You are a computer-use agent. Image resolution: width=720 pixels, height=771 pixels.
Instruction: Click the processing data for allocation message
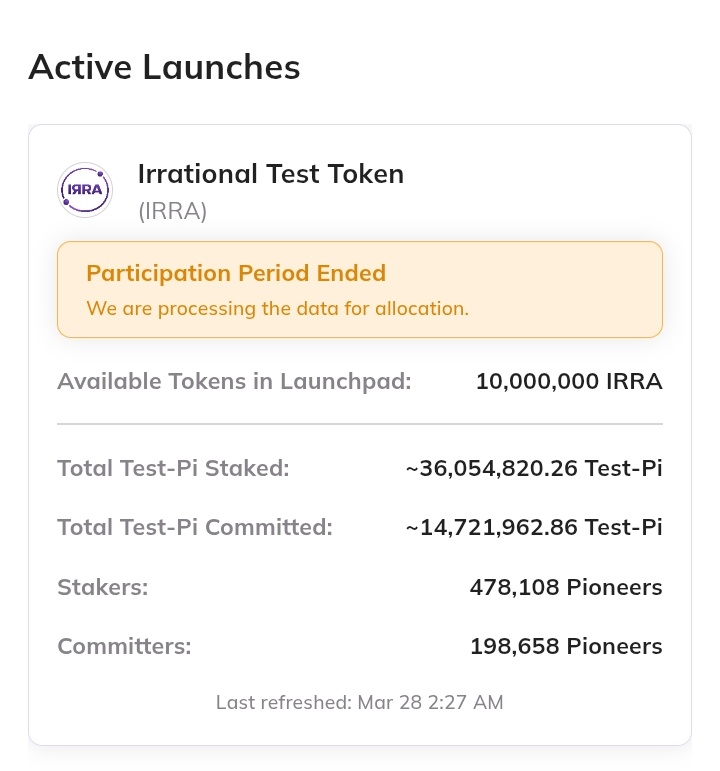tap(277, 308)
